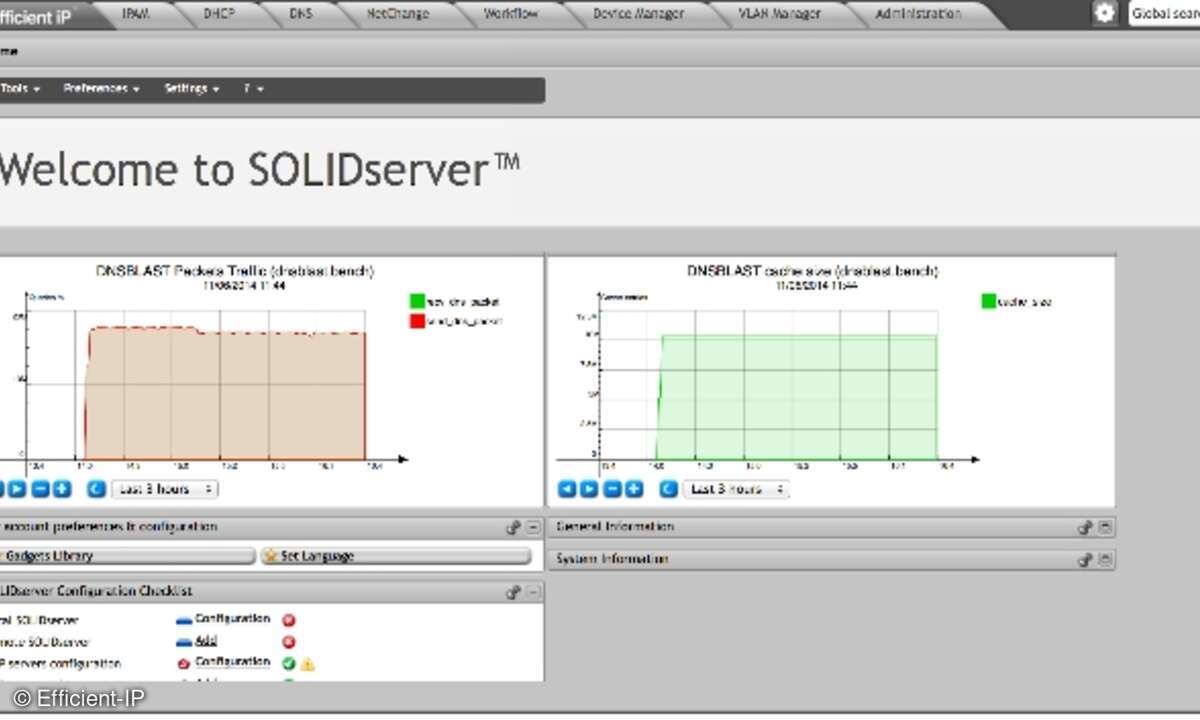
Task: Click the Efficient iP logo
Action: click(36, 17)
